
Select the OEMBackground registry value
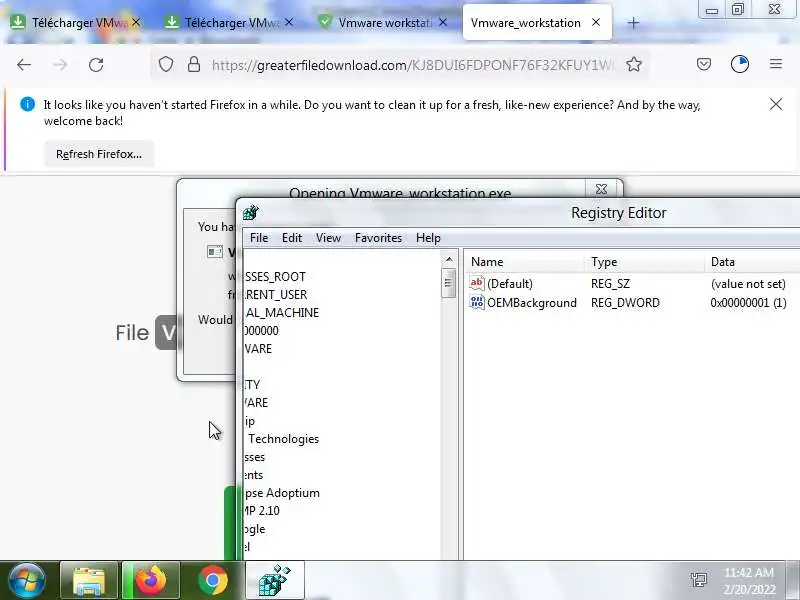point(532,303)
